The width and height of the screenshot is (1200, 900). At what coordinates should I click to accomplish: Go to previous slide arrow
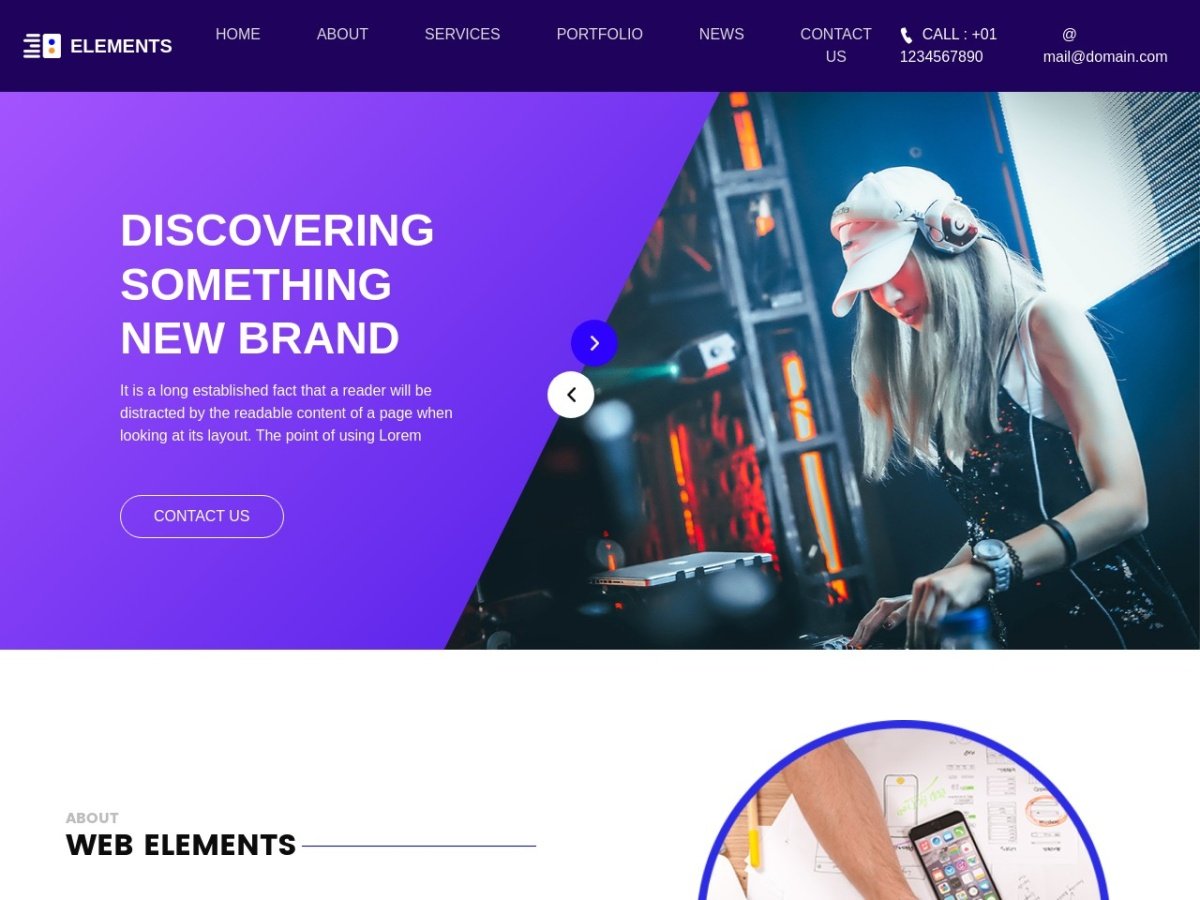571,395
